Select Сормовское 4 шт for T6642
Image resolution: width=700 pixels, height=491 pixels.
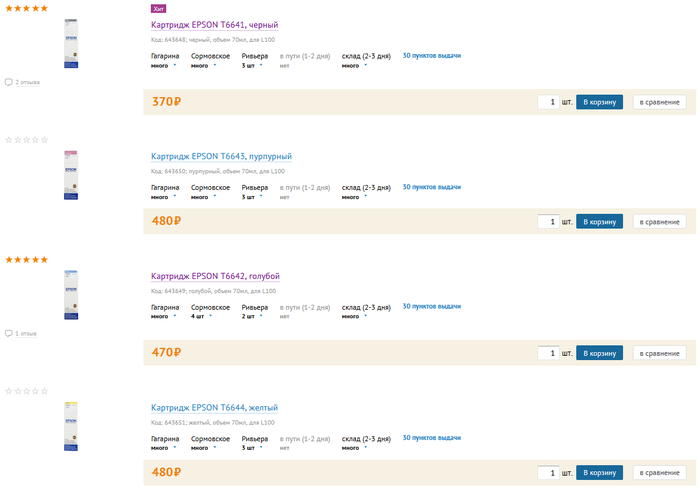tap(210, 312)
